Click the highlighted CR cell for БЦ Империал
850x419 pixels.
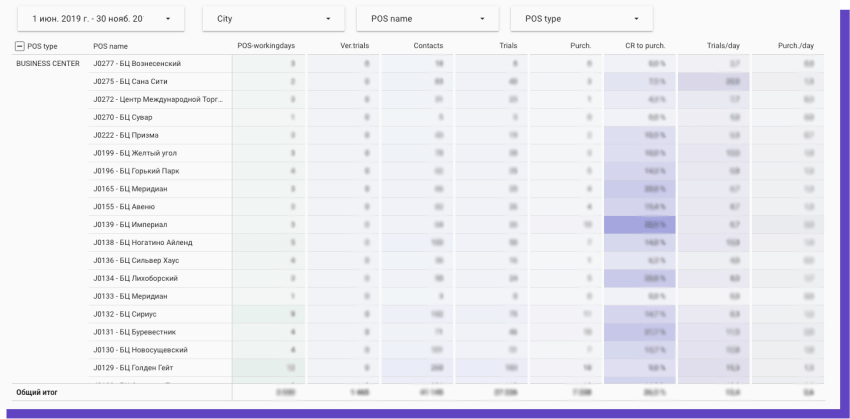pos(641,224)
